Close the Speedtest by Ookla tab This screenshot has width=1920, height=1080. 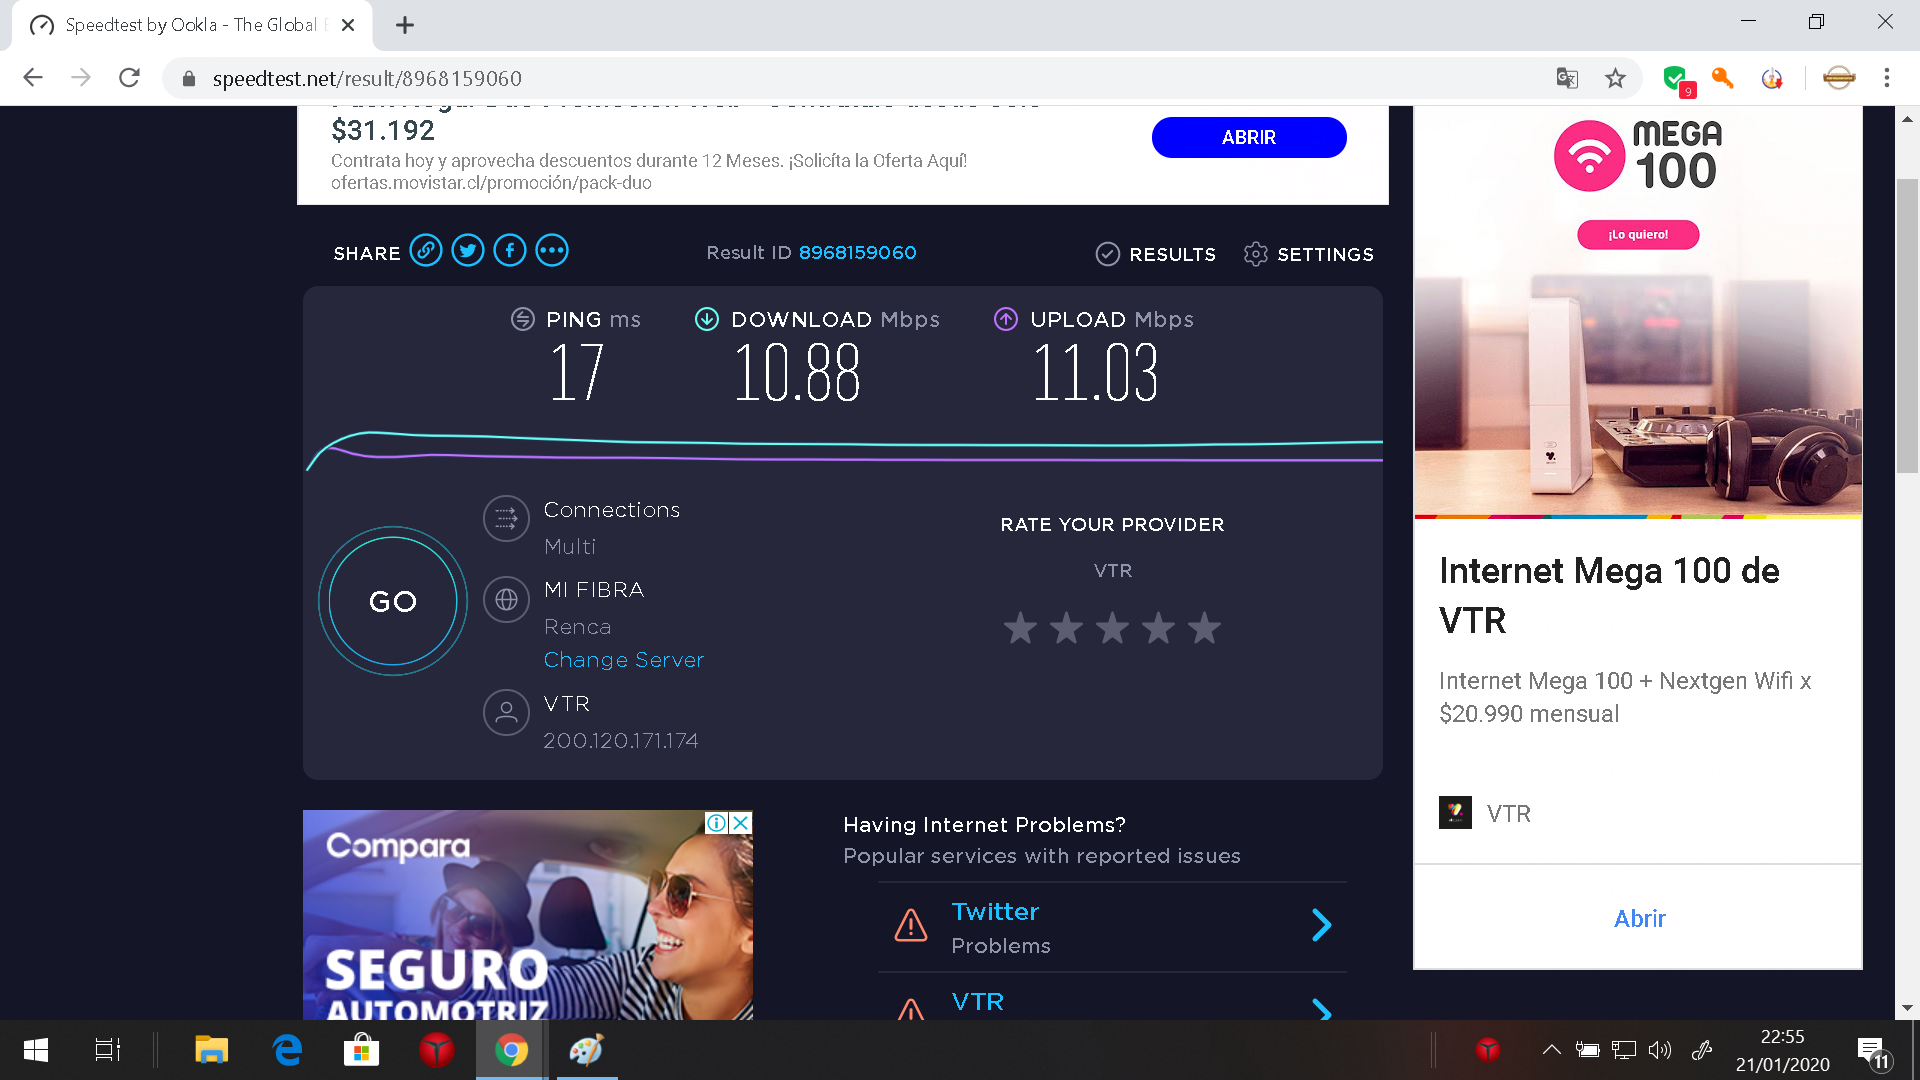tap(348, 25)
